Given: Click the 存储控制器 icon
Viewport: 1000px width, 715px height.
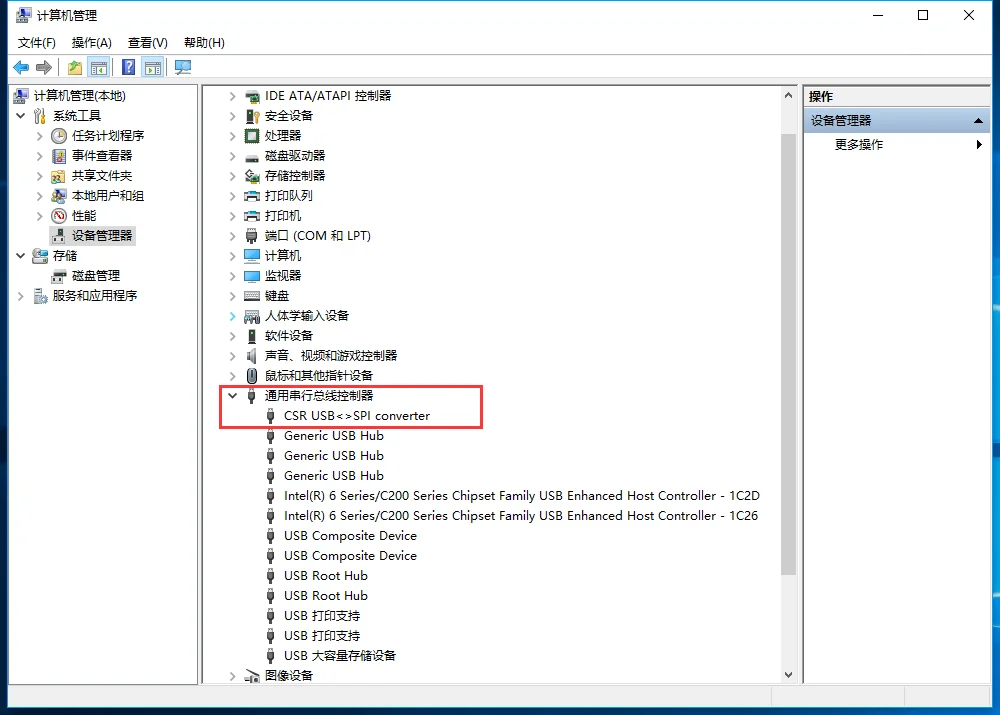Looking at the screenshot, I should (253, 176).
